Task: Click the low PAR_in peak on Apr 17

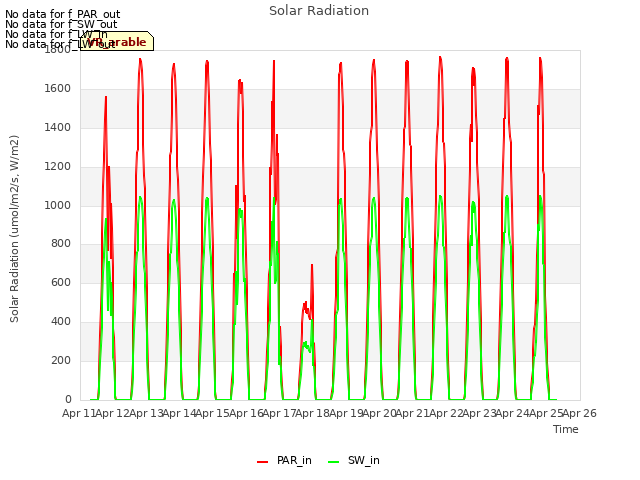Action: 312,265
